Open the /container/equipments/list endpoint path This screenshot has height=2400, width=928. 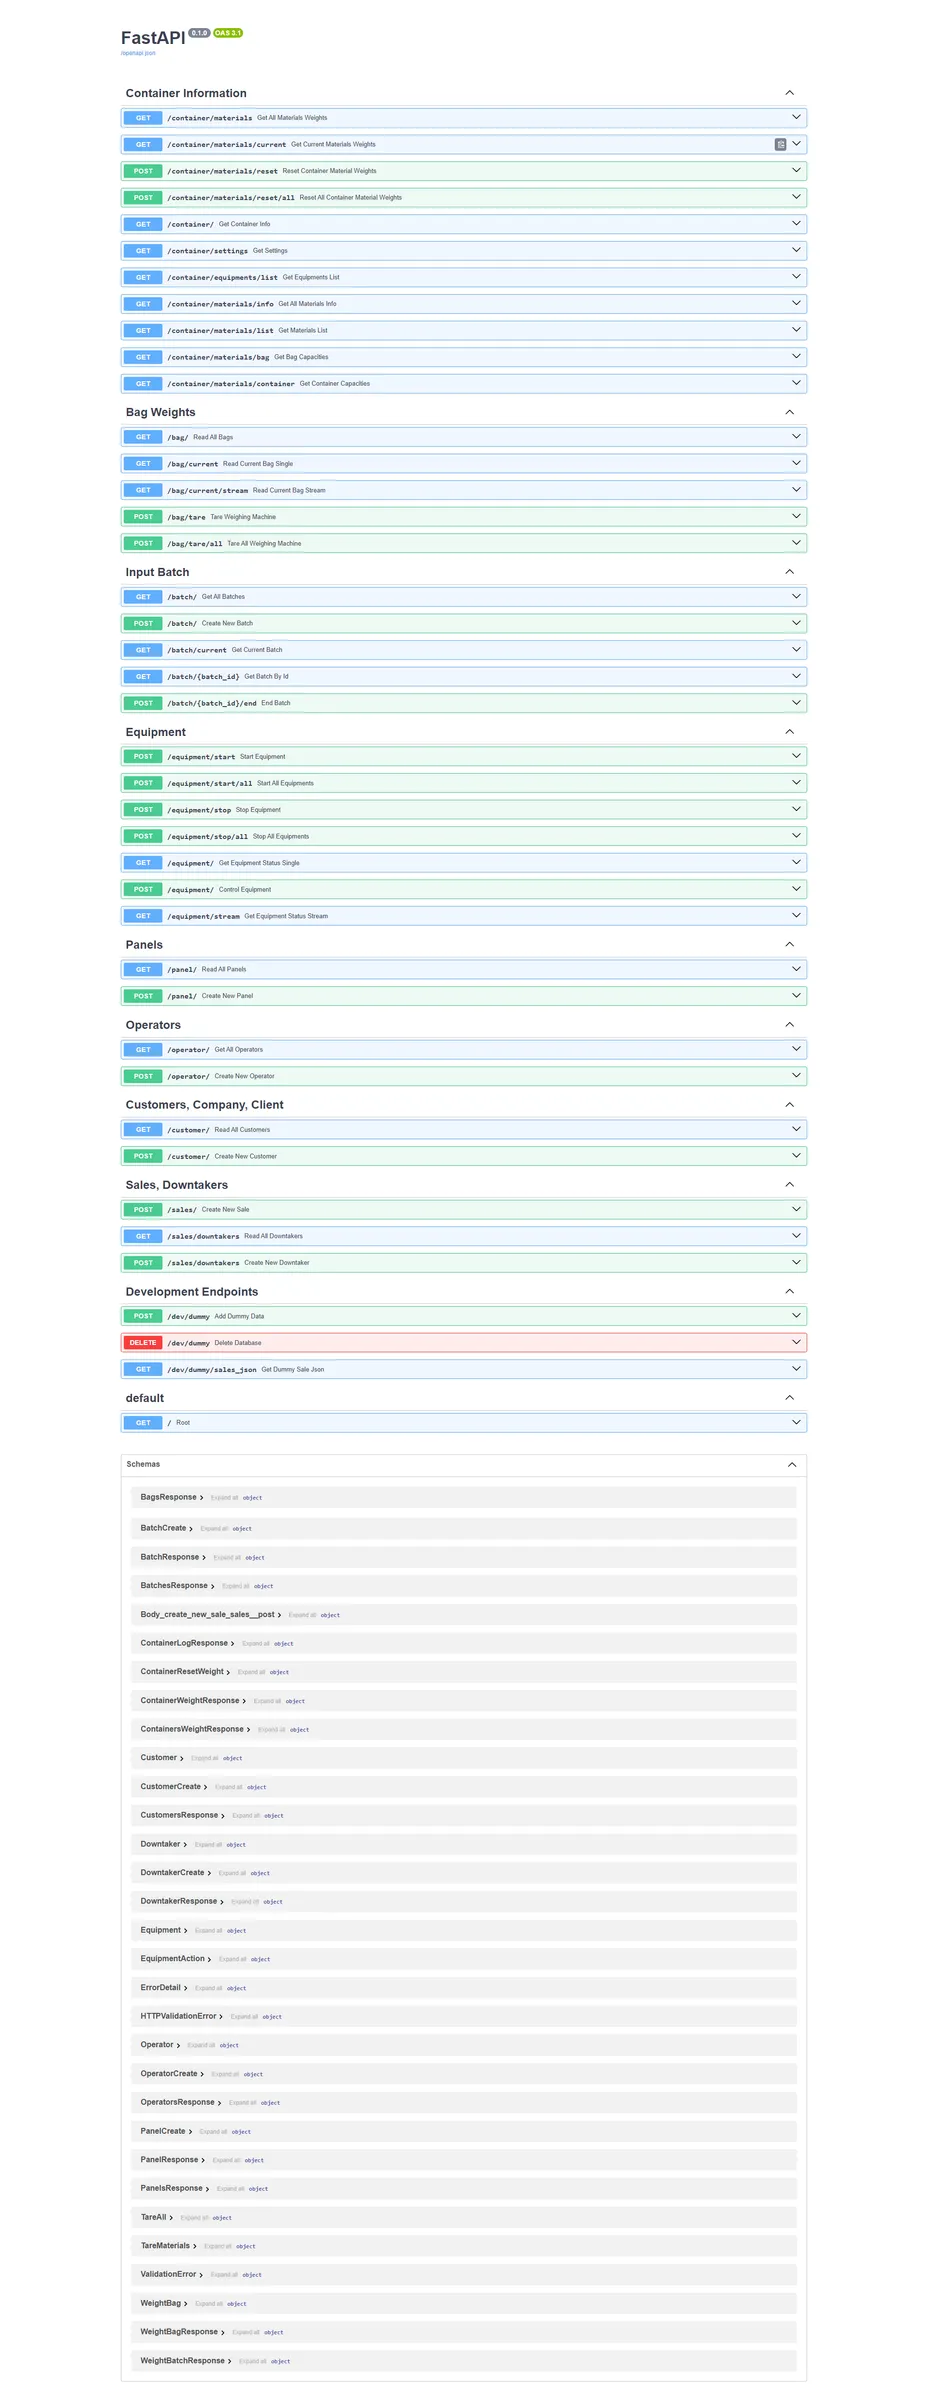point(223,277)
